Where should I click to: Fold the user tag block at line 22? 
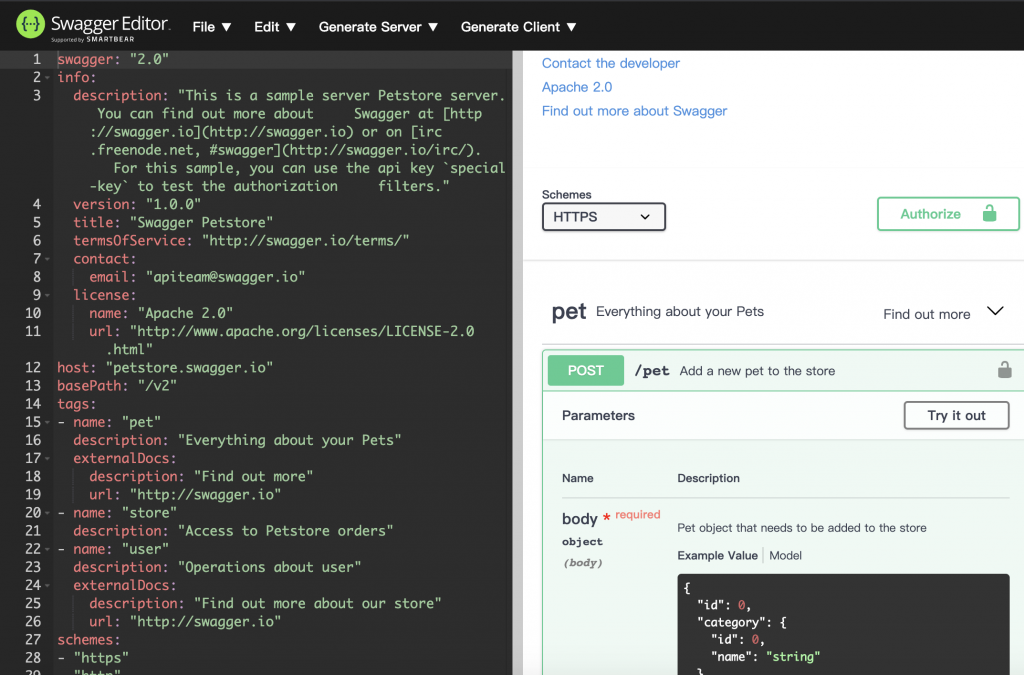coord(47,550)
